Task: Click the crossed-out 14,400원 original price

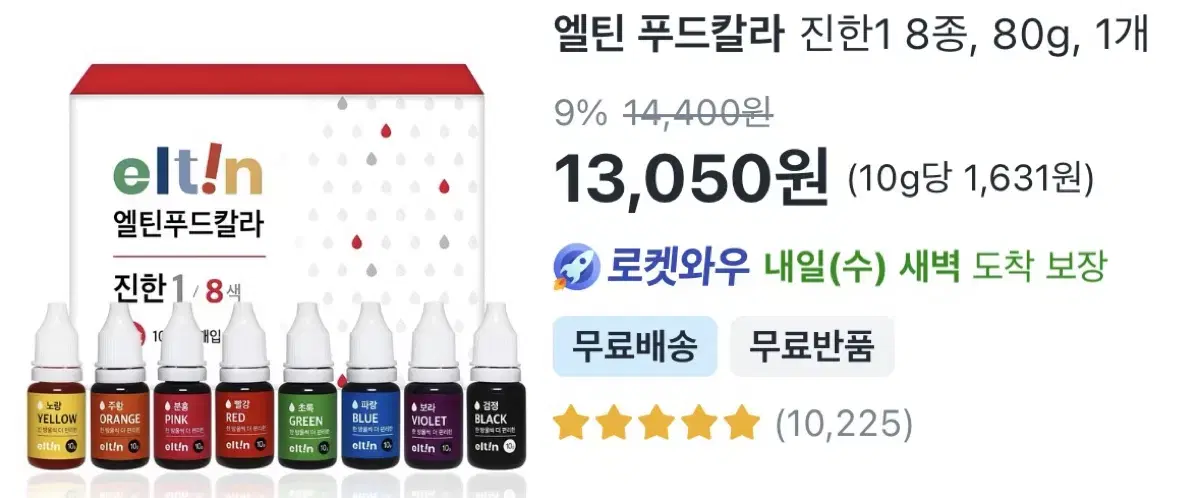Action: (696, 115)
